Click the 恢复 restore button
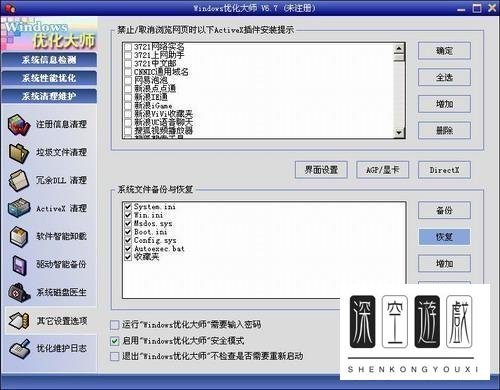This screenshot has height=390, width=500. (444, 237)
